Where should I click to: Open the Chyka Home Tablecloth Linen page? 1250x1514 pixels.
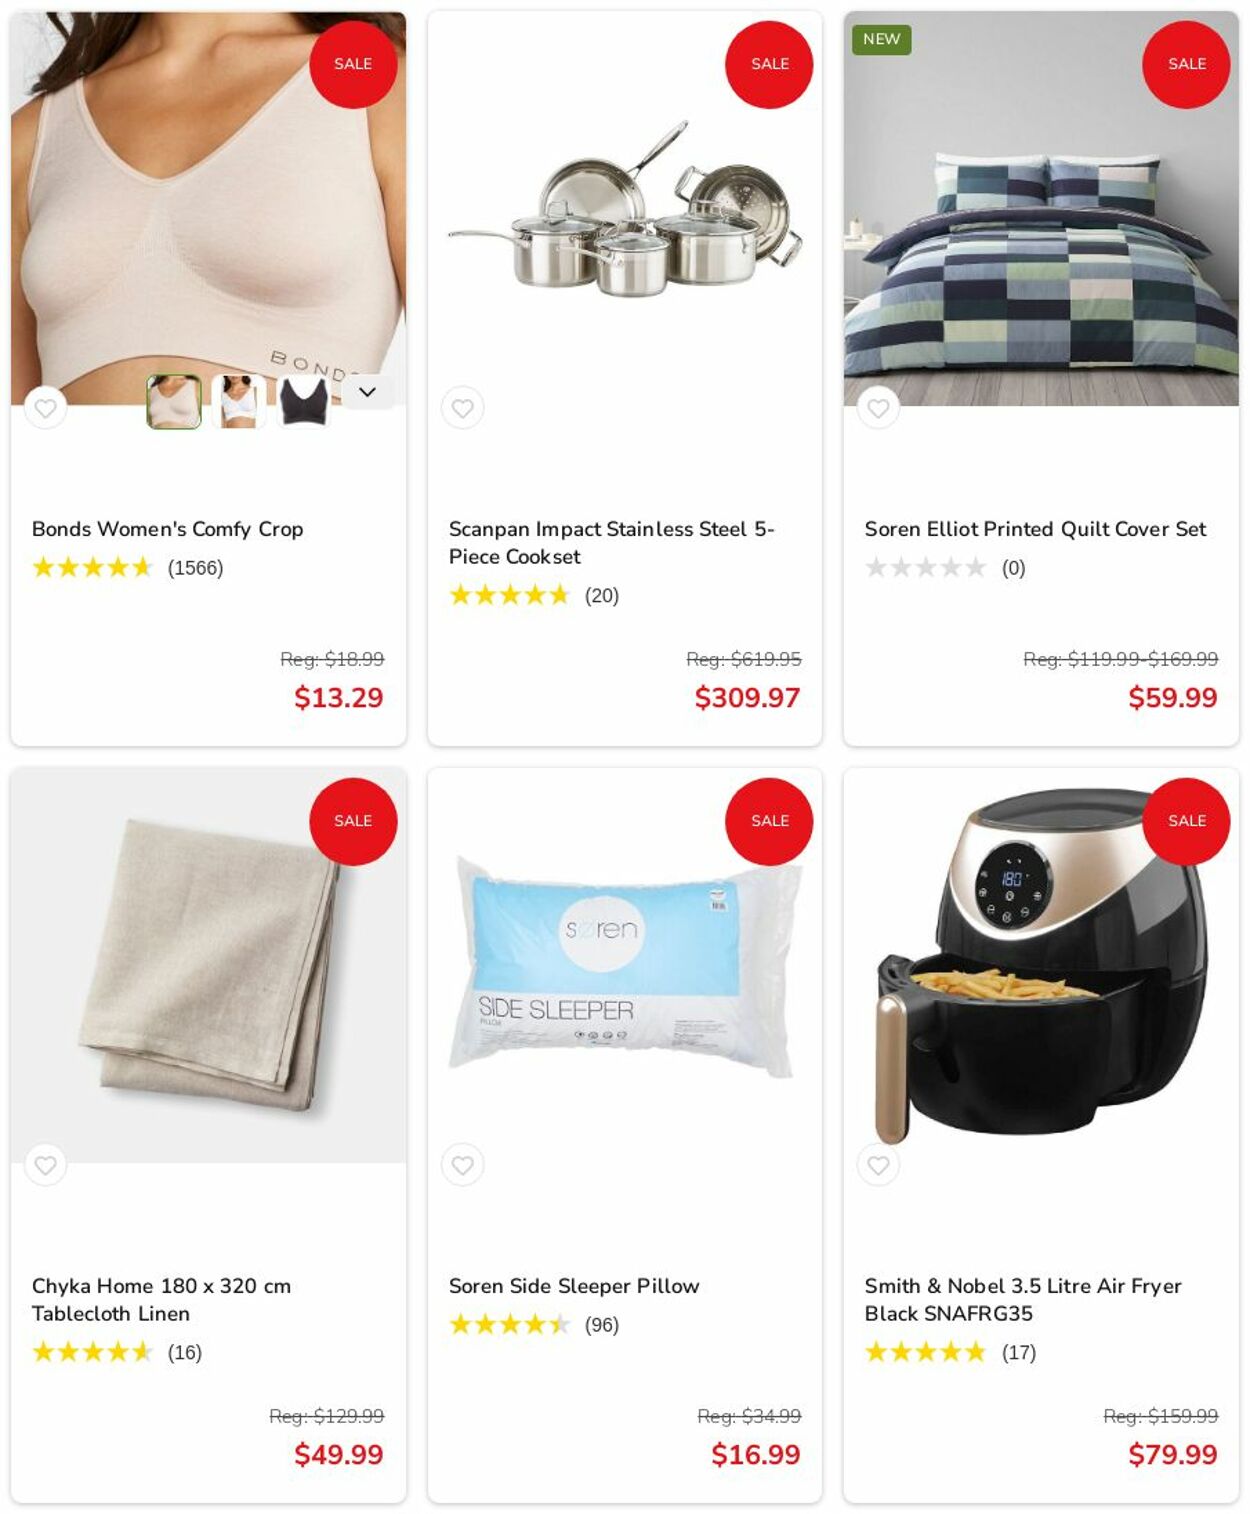click(x=161, y=1300)
